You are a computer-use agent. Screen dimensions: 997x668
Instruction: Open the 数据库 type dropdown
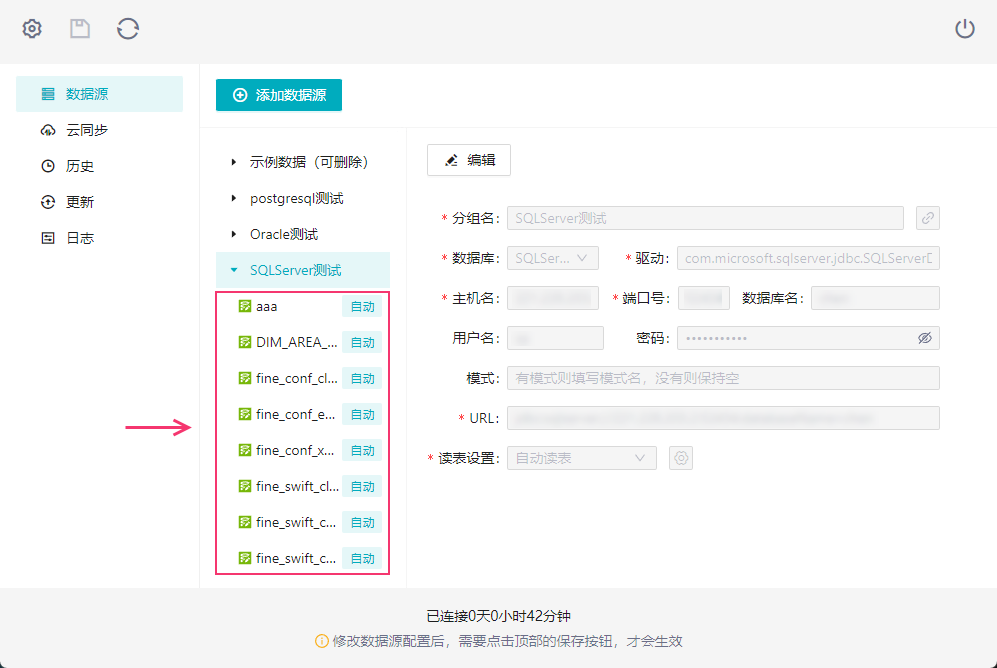click(x=553, y=258)
